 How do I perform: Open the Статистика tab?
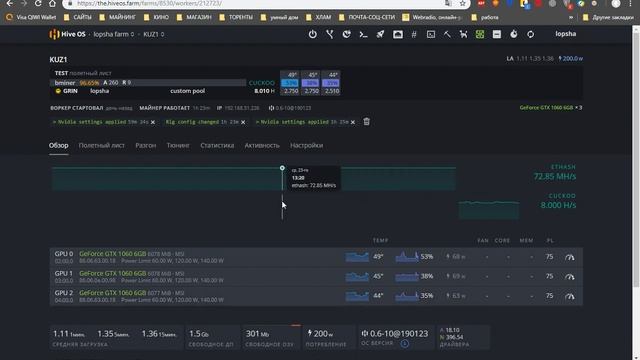click(217, 145)
